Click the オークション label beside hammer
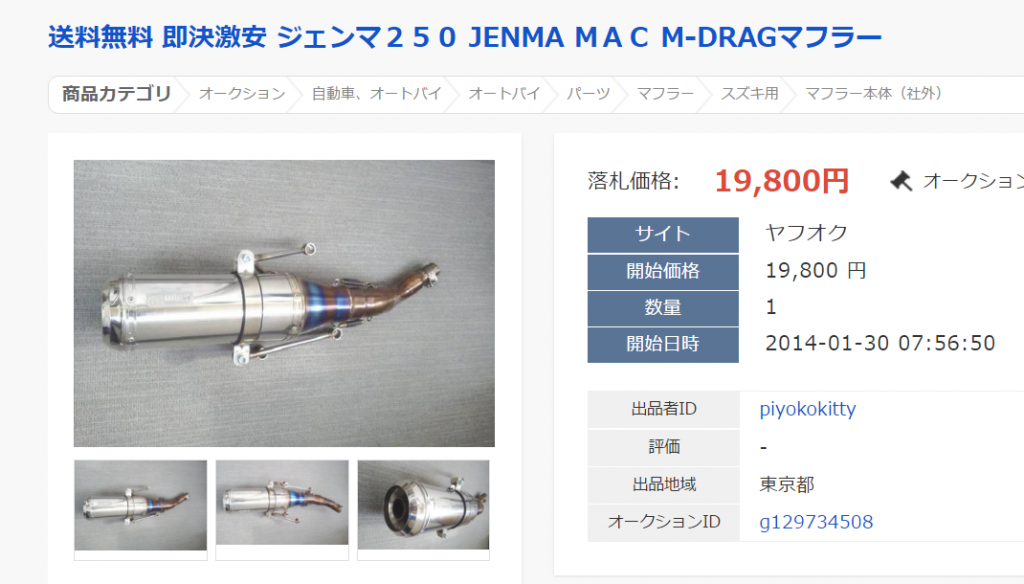This screenshot has height=584, width=1024. pyautogui.click(x=973, y=181)
